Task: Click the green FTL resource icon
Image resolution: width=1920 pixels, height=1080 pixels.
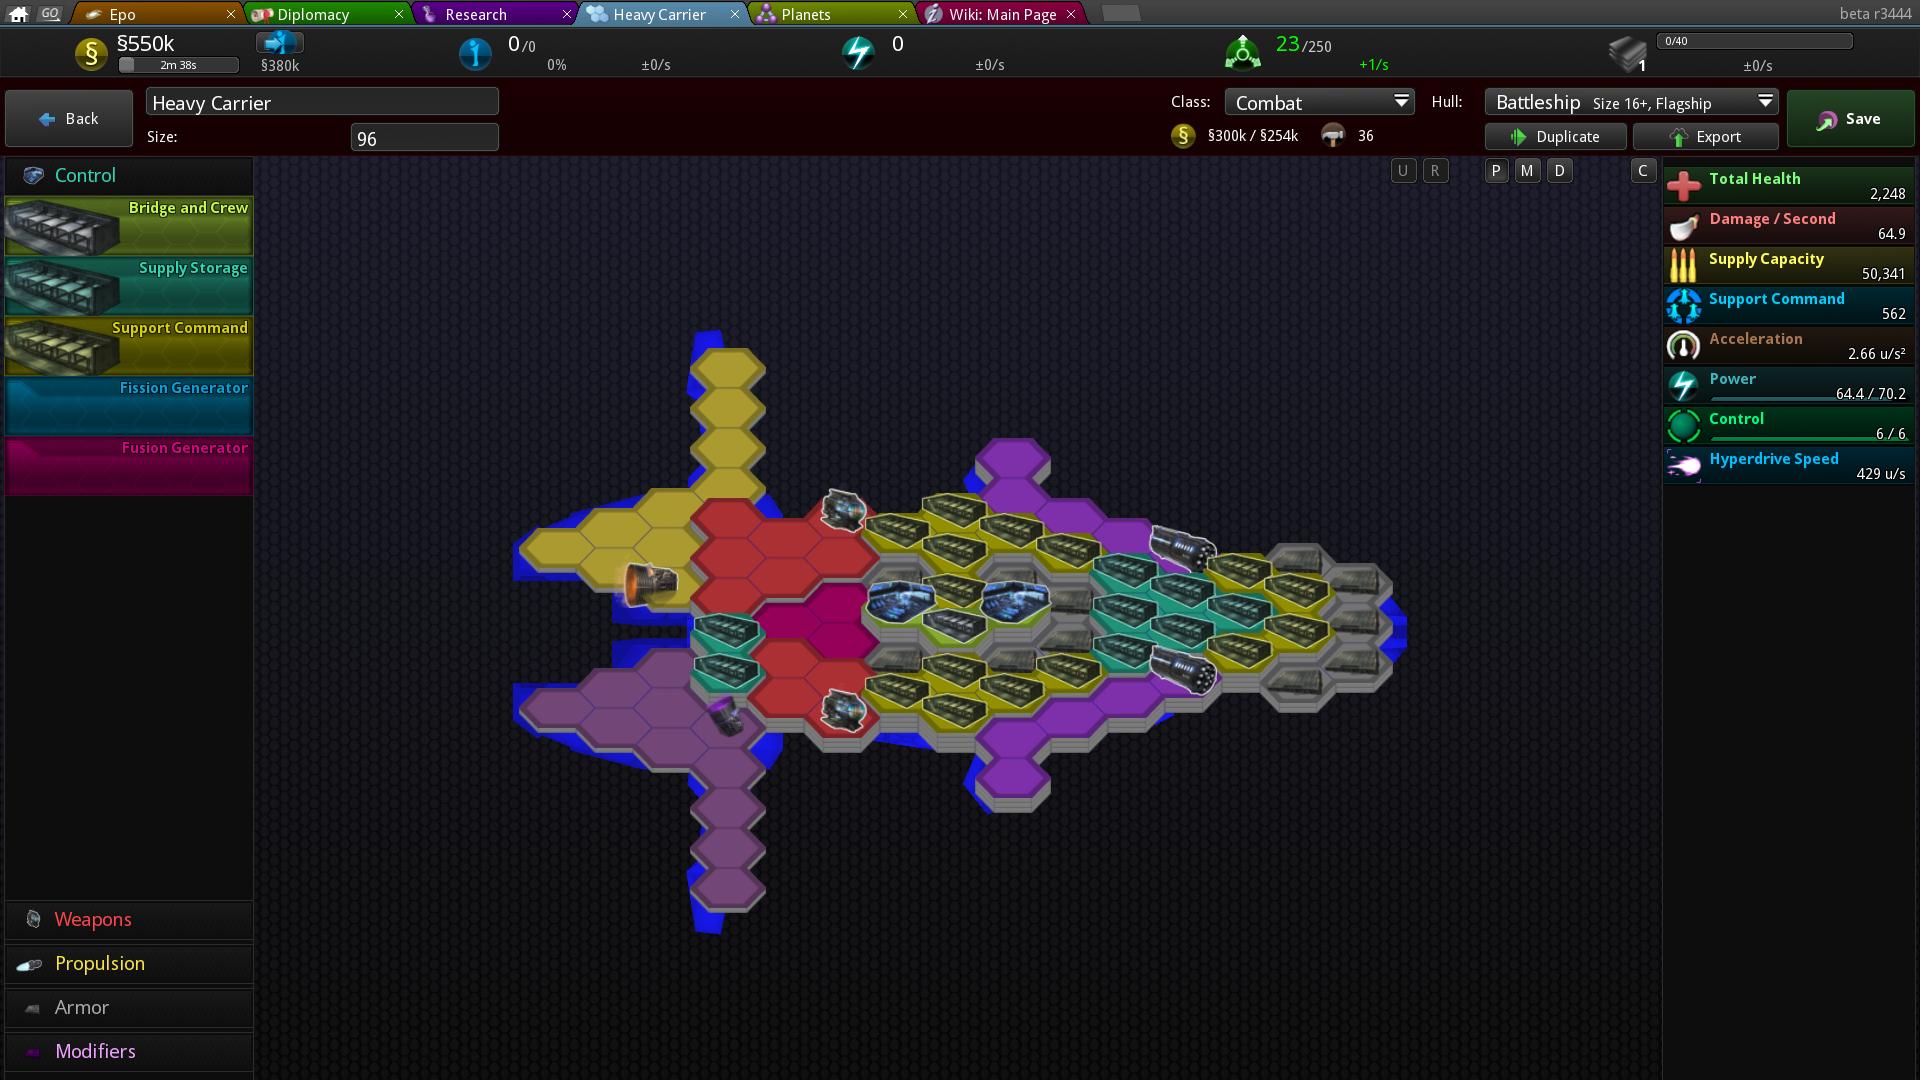Action: pos(1242,53)
